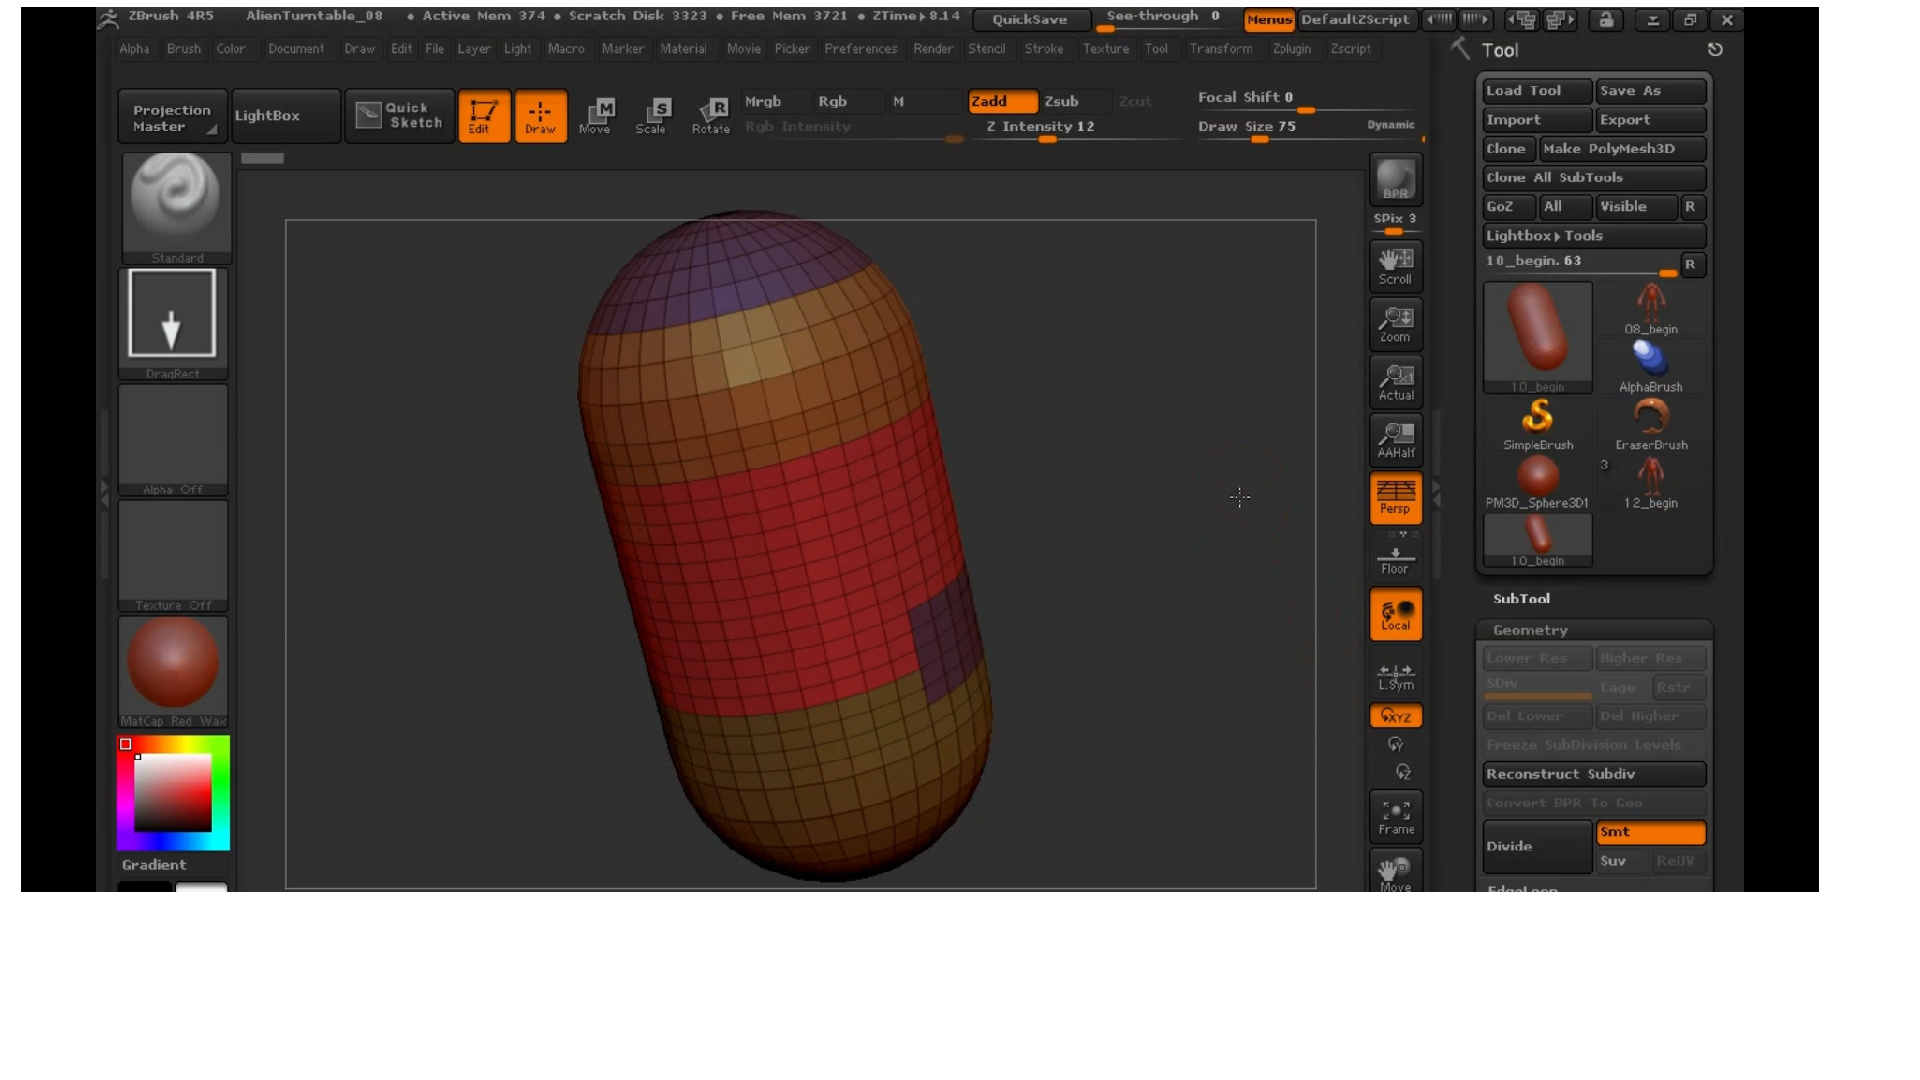Toggle Persp perspective view

pos(1396,497)
